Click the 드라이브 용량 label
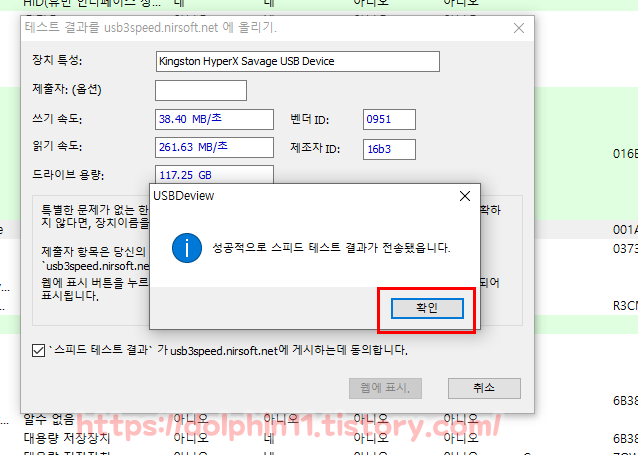Viewport: 638px width, 455px height. point(68,175)
